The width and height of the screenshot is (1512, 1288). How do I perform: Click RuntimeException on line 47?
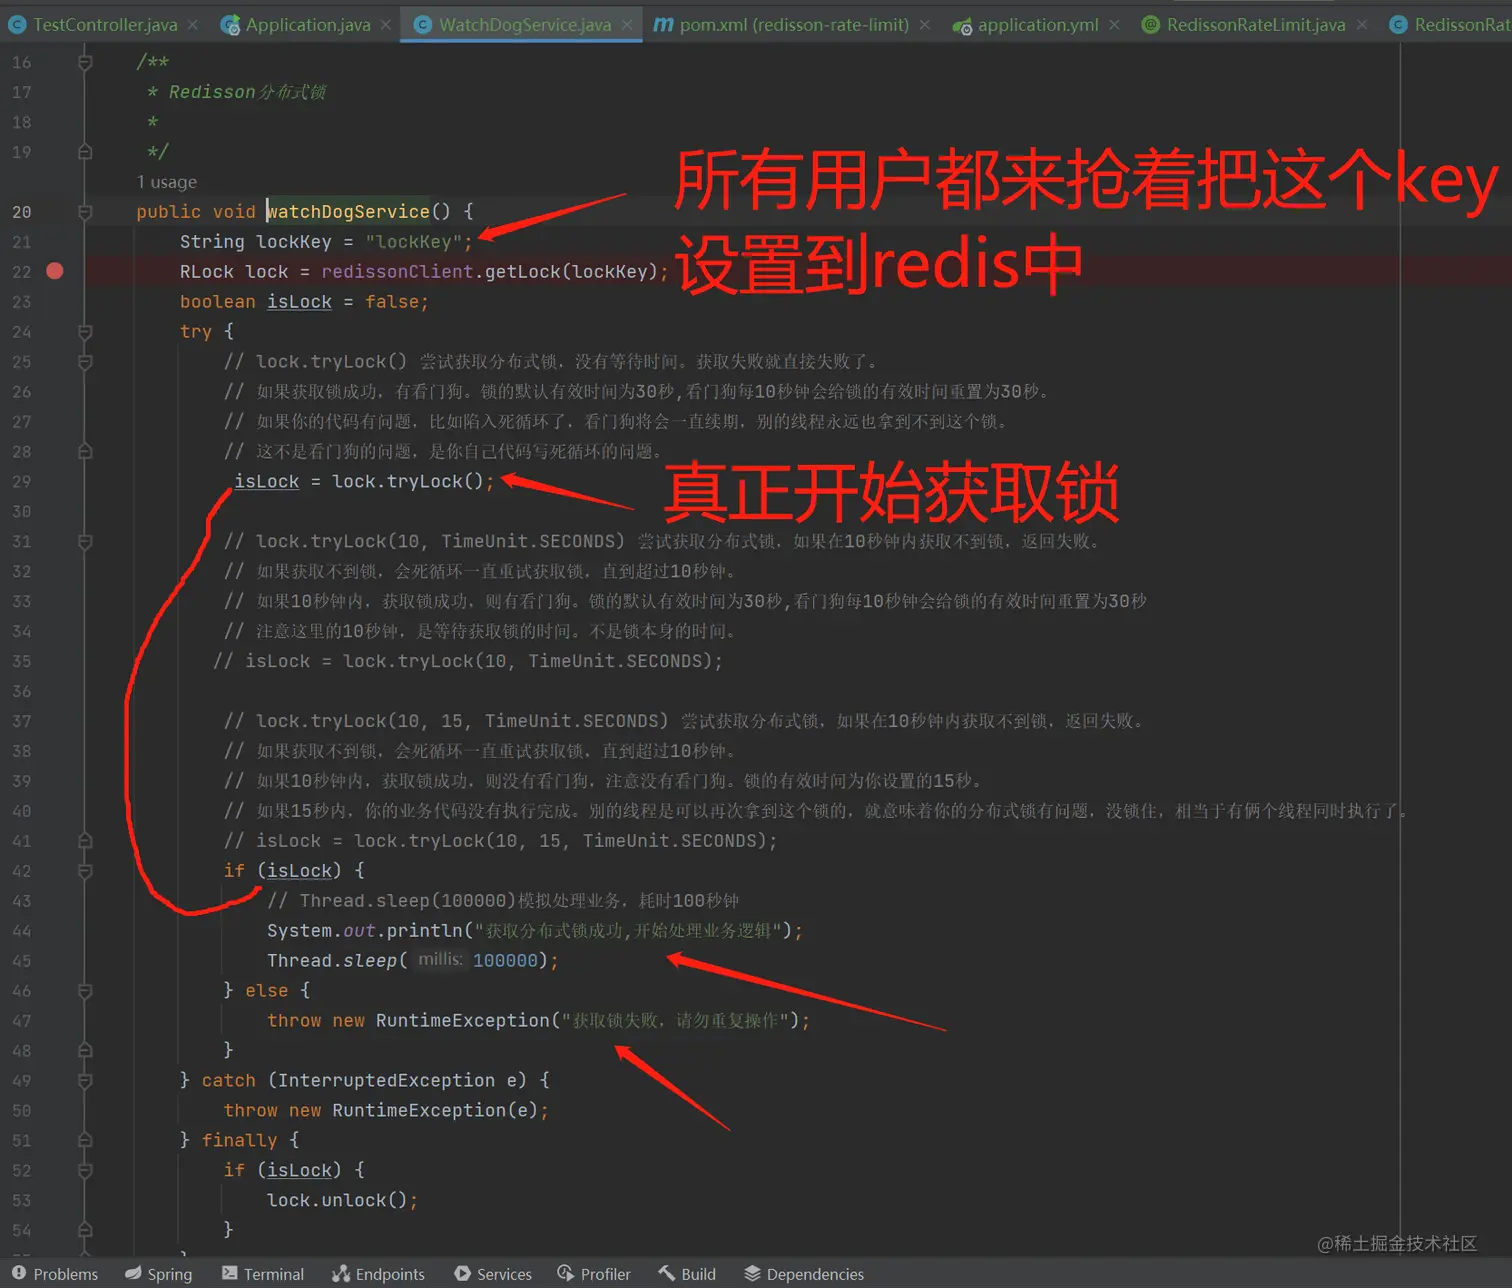click(463, 1021)
